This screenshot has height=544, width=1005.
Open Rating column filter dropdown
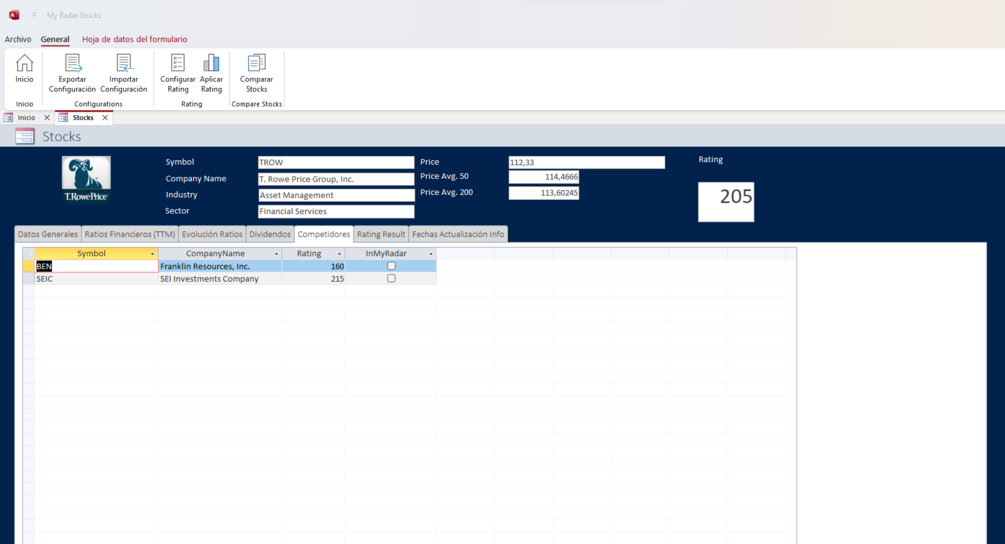340,254
